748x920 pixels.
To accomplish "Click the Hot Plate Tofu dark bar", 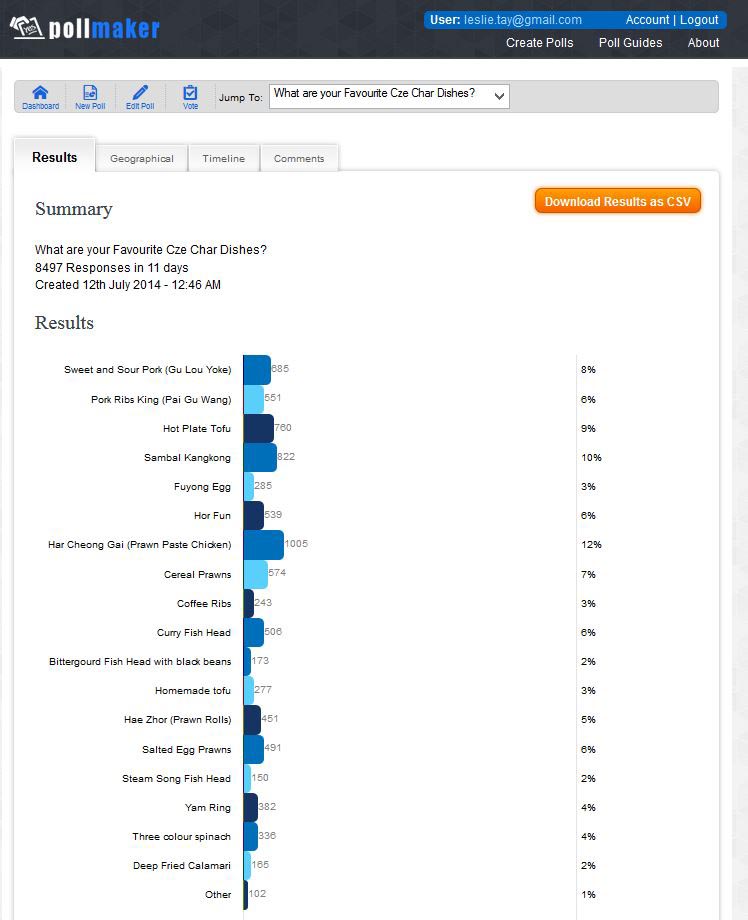I will coord(258,428).
